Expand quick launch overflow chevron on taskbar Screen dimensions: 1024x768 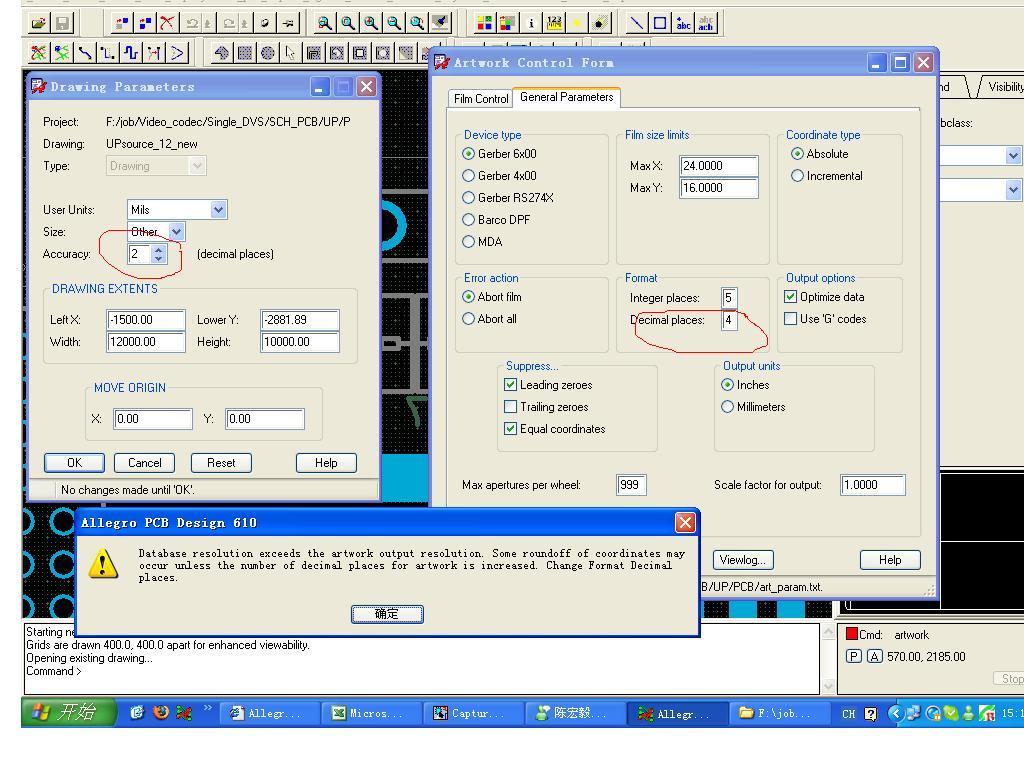pyautogui.click(x=208, y=707)
